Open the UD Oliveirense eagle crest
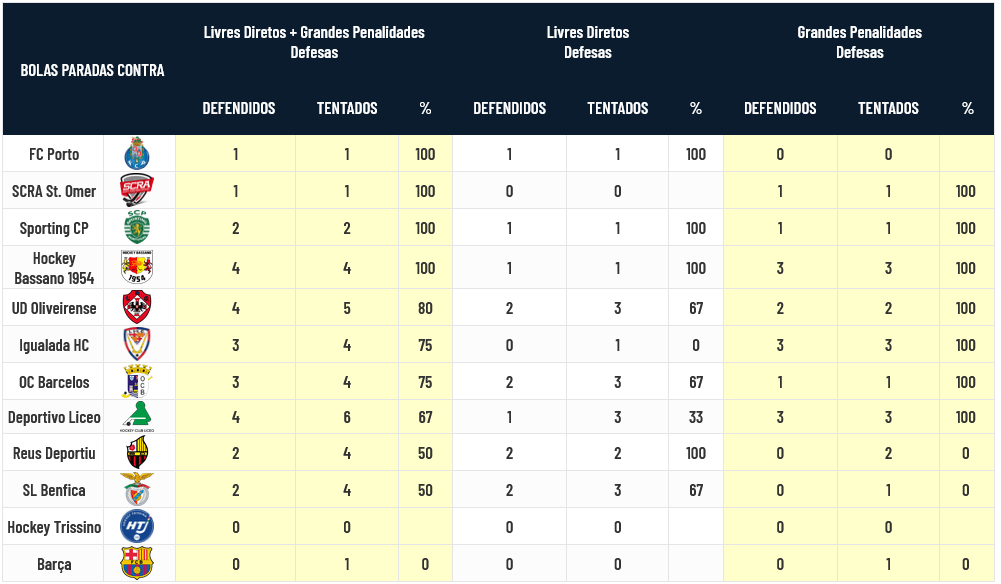Viewport: 1001px width, 584px height. pyautogui.click(x=137, y=307)
